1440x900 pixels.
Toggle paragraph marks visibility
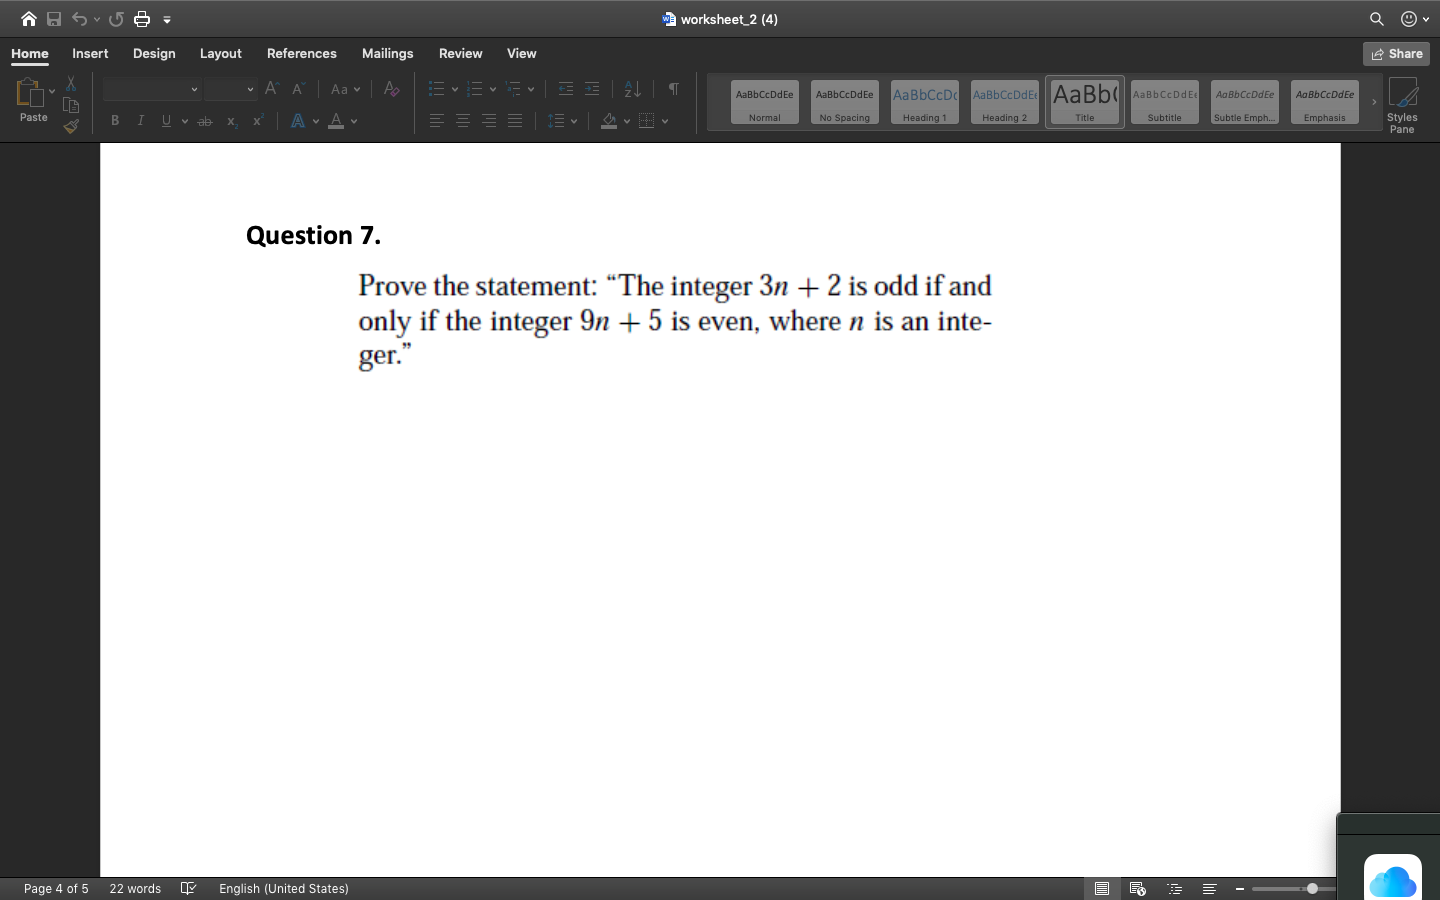click(x=672, y=89)
